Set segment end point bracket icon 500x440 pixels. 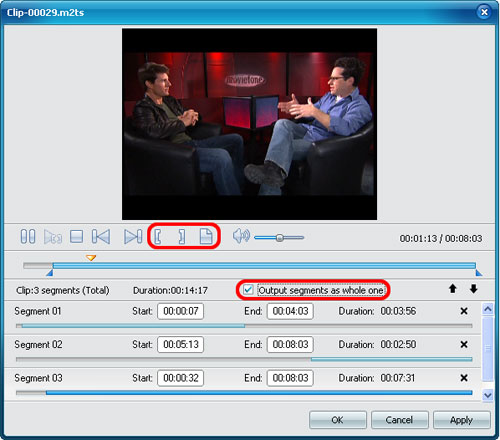pos(182,237)
